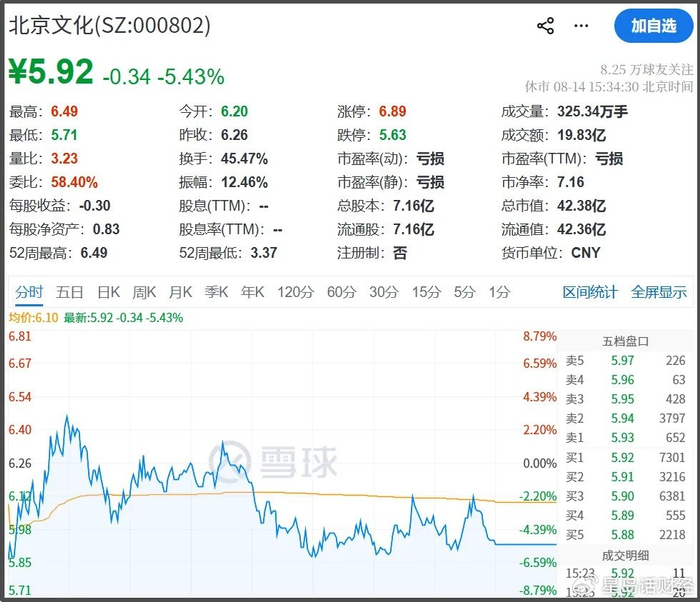
Task: Open 区间统计 range statistics
Action: point(590,292)
